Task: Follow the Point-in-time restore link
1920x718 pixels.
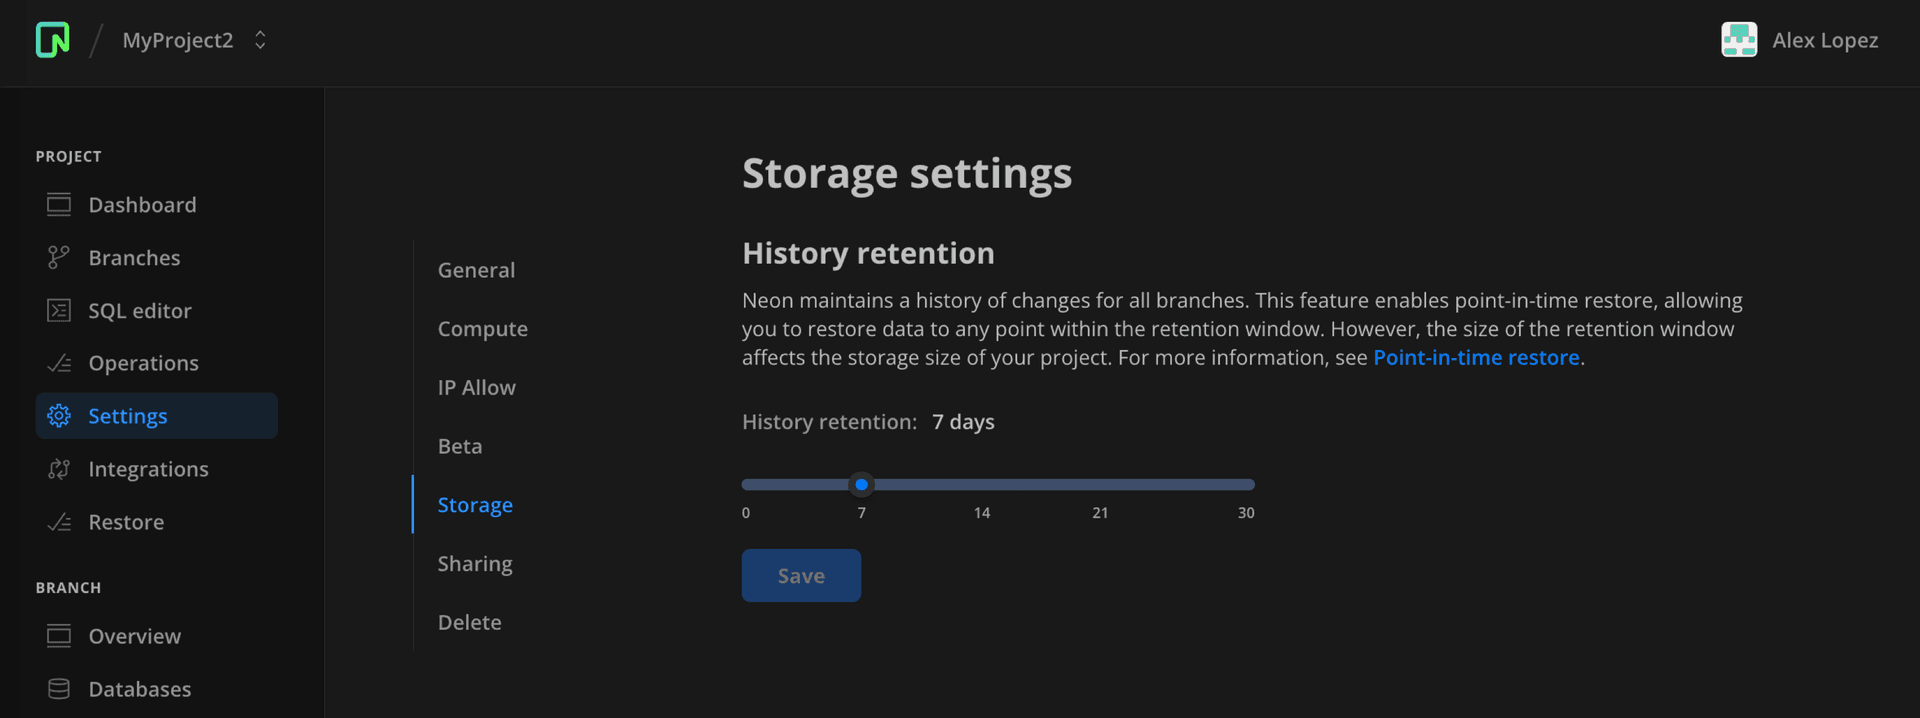Action: point(1475,358)
